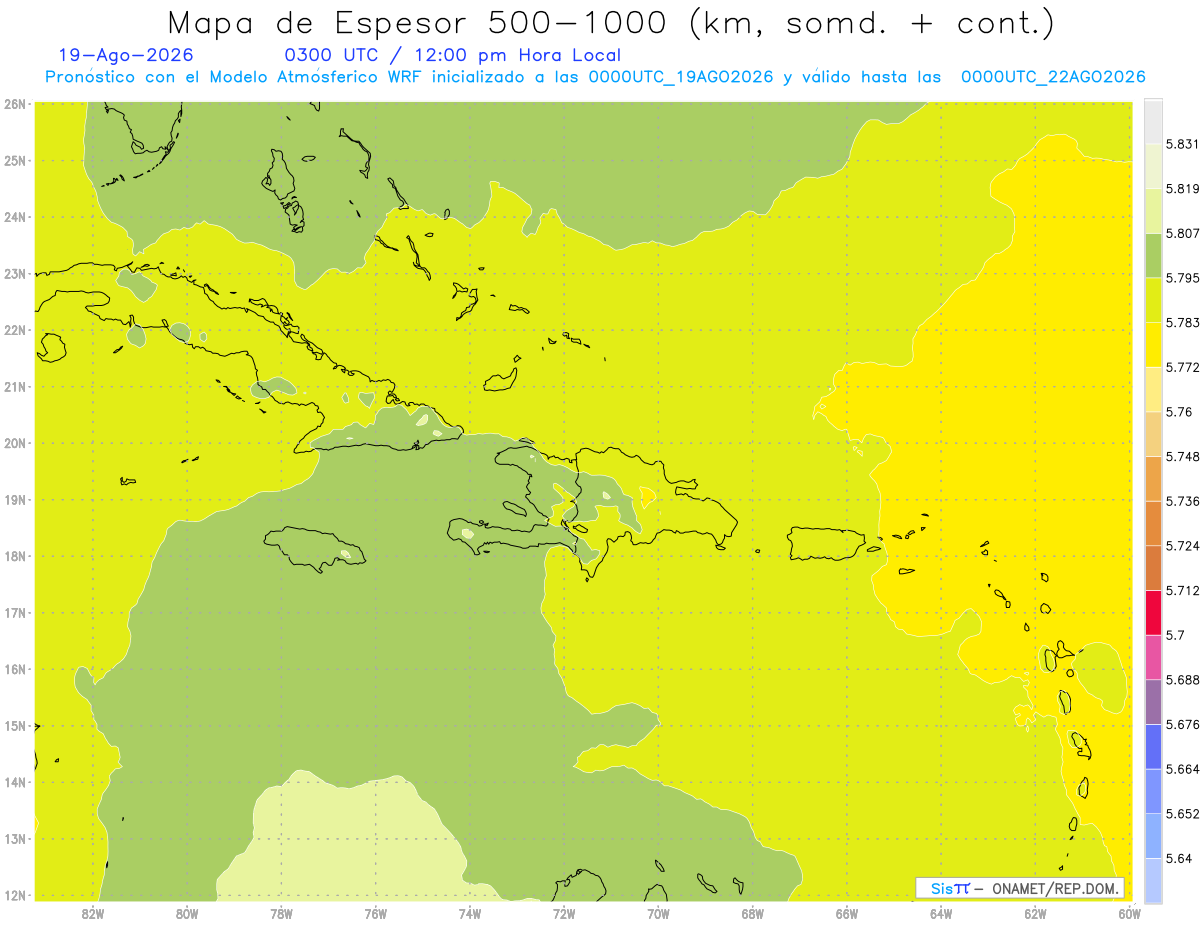Click legend value 5.795
Image resolution: width=1200 pixels, height=927 pixels.
[1182, 278]
